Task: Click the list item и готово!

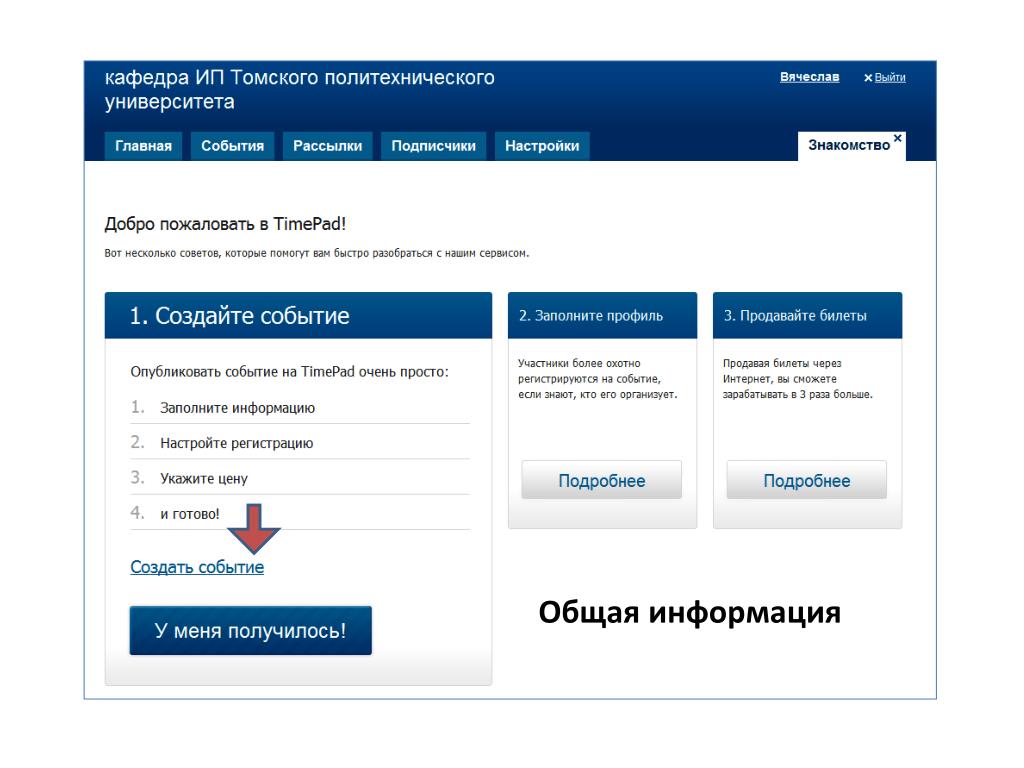Action: click(300, 513)
